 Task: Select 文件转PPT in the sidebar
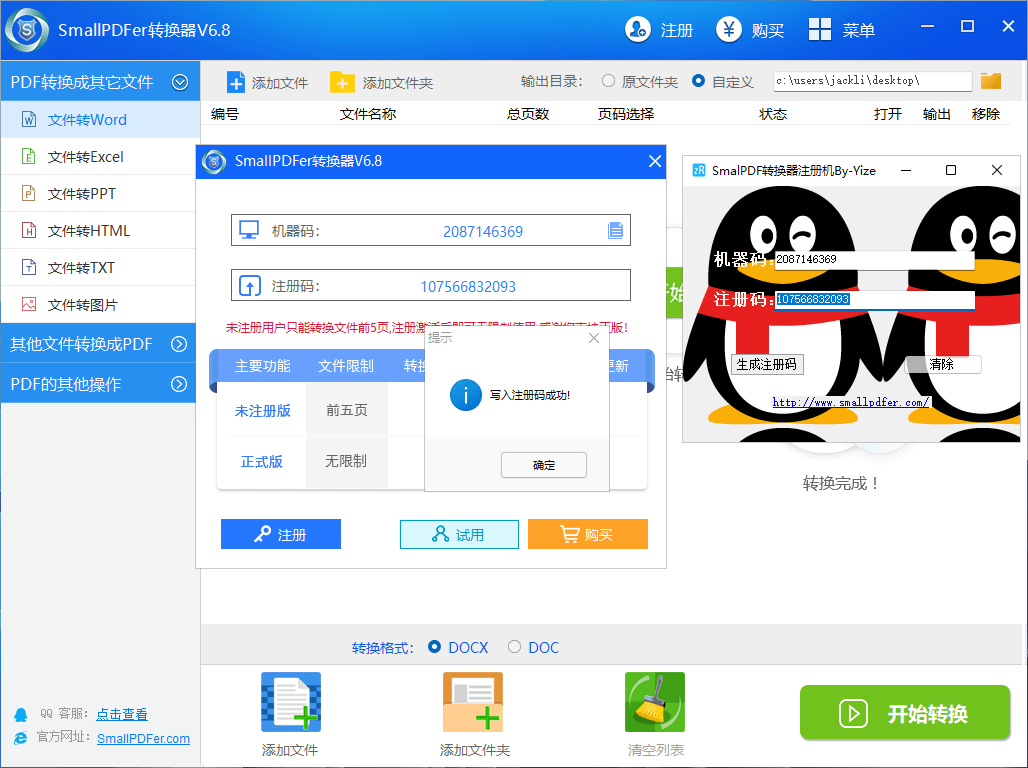coord(100,193)
